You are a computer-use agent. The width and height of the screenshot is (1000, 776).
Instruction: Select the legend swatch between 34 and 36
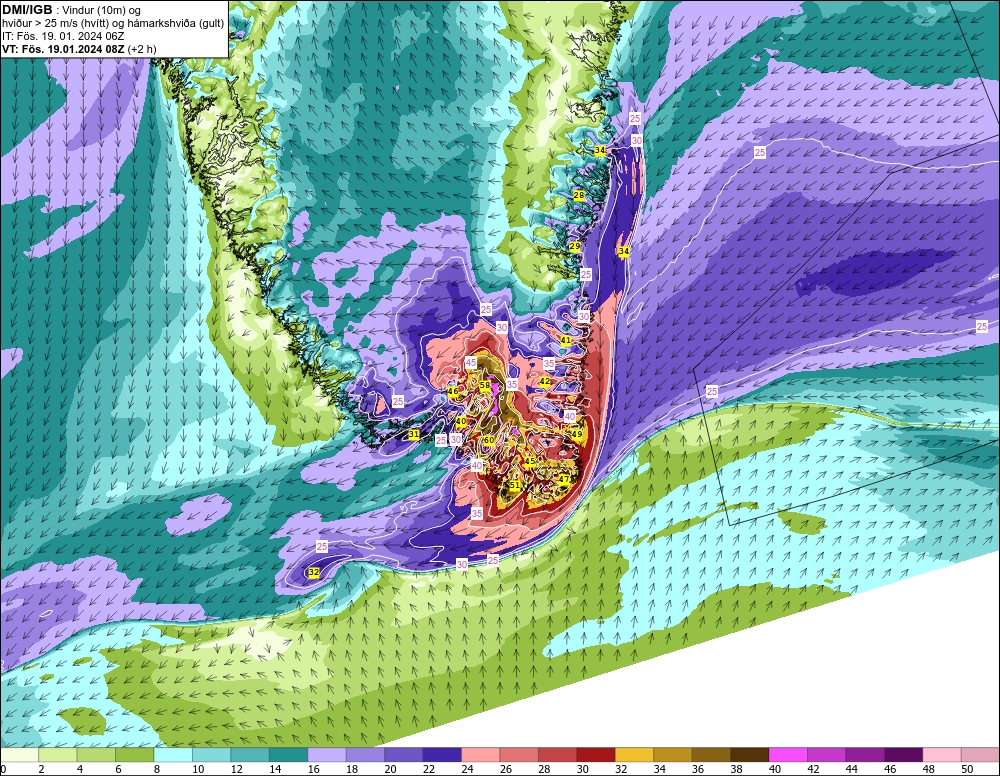pyautogui.click(x=673, y=755)
